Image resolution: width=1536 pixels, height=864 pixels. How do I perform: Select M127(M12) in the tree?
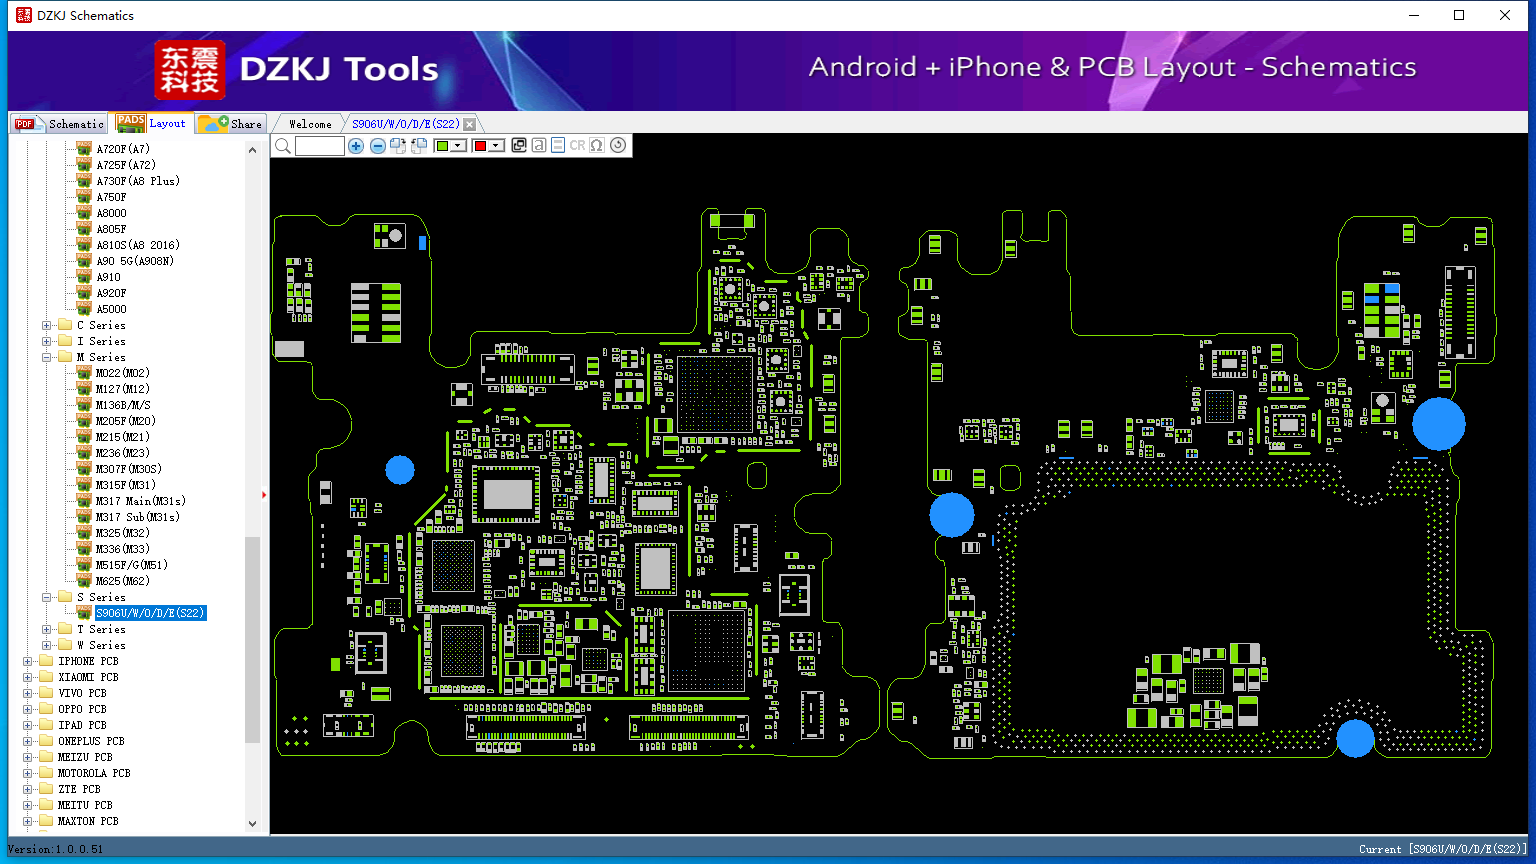(123, 389)
